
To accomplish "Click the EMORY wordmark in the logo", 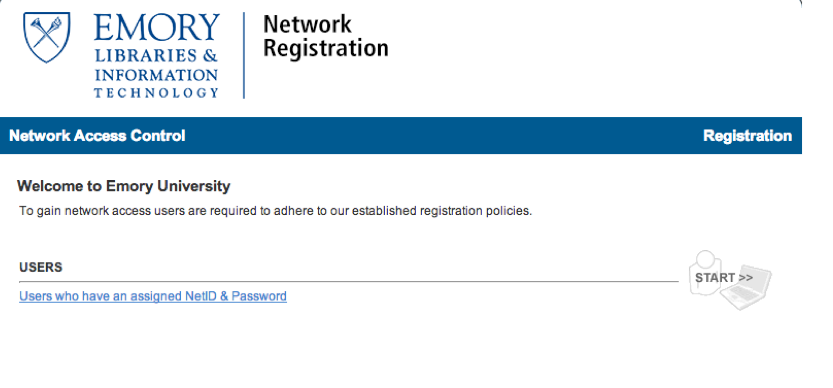I will pos(157,28).
